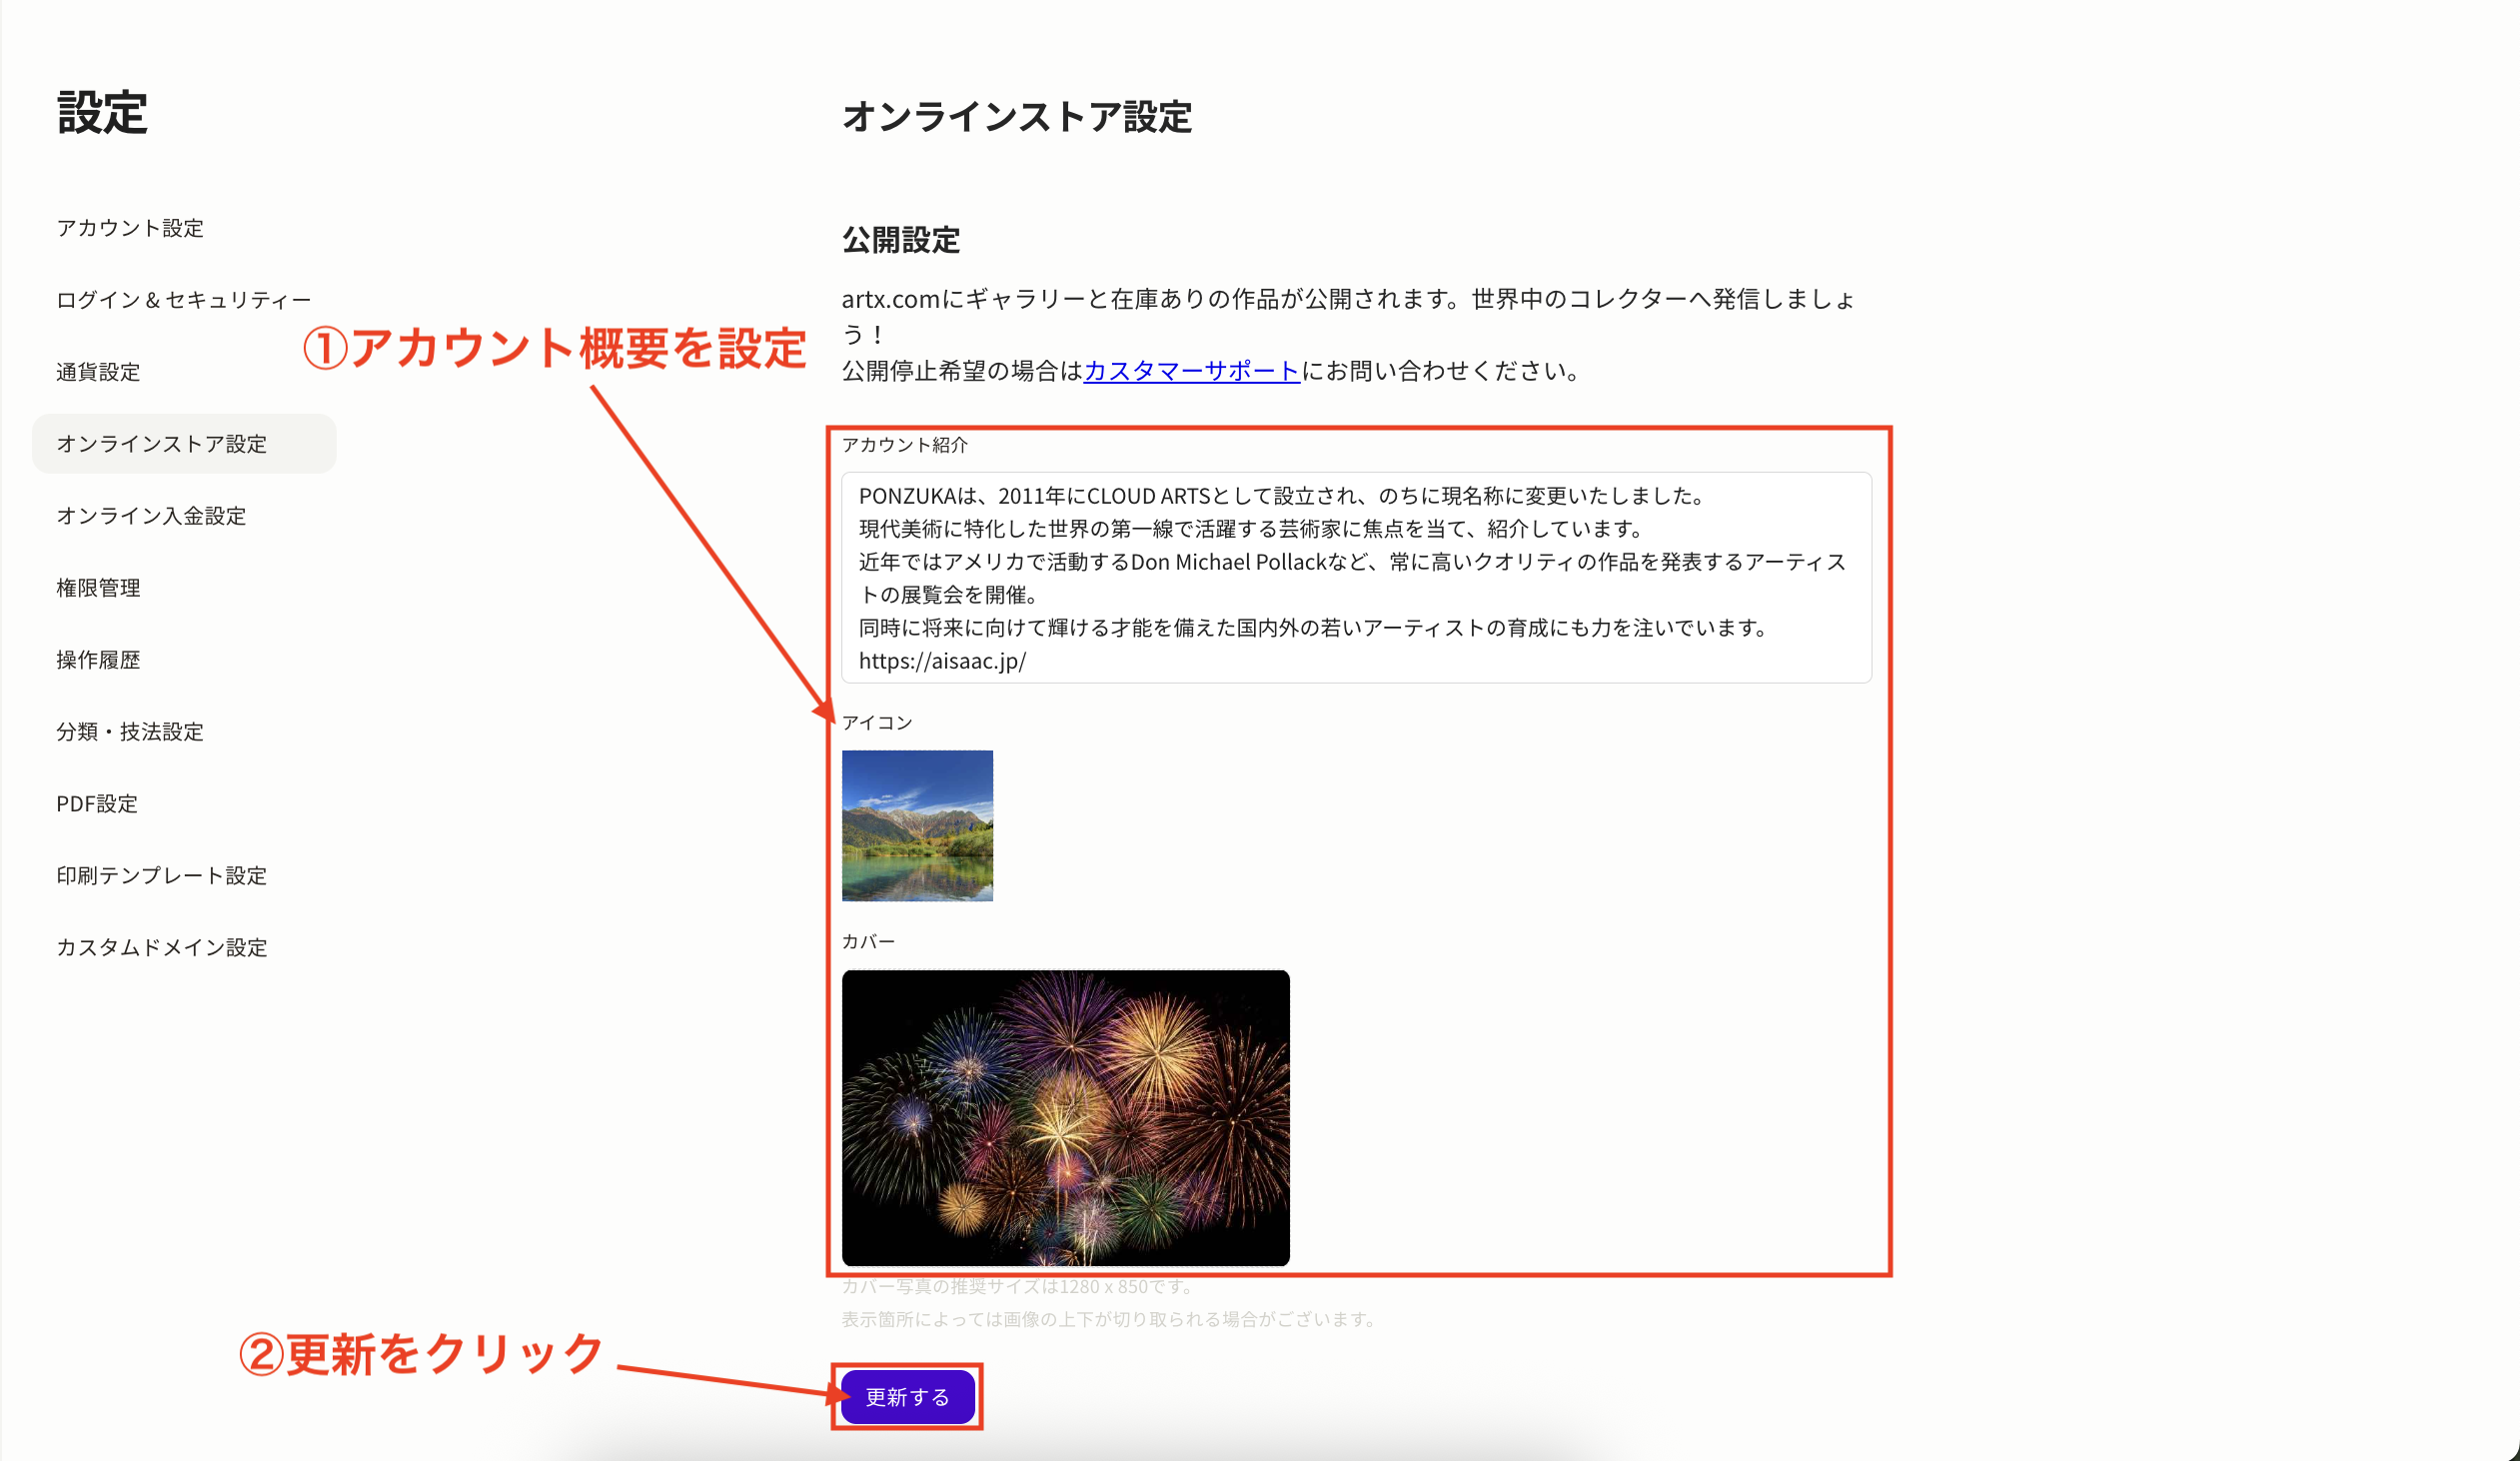Click the mountain lake icon image
2520x1461 pixels.
(x=917, y=826)
